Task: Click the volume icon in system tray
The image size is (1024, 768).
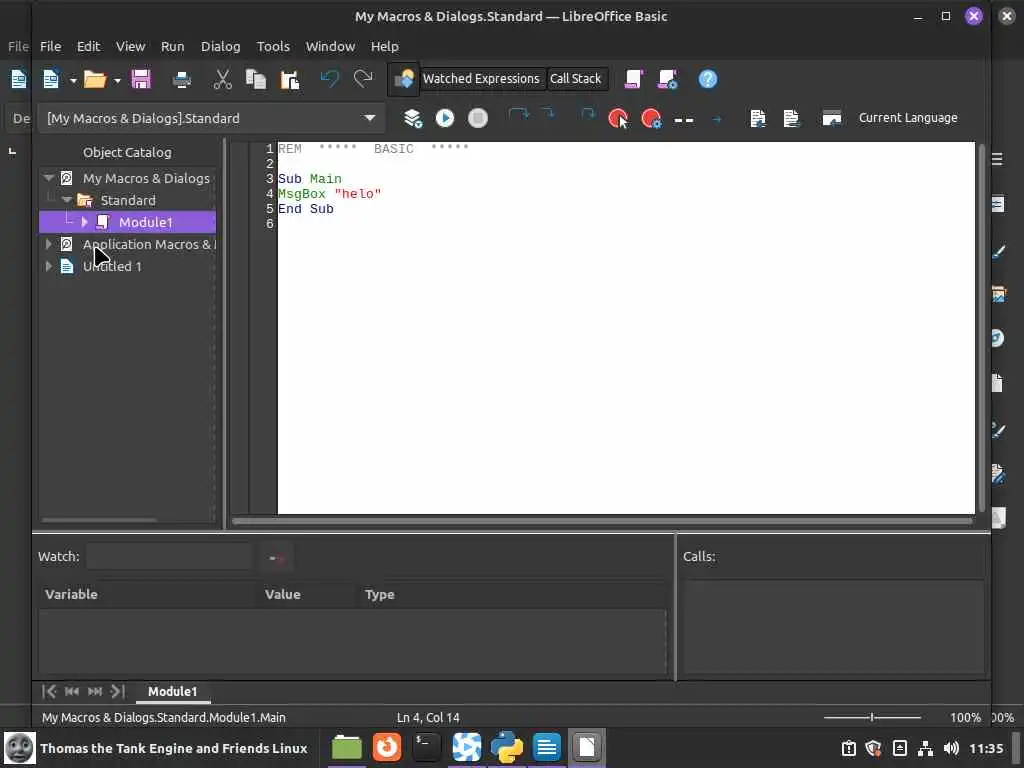Action: click(951, 748)
